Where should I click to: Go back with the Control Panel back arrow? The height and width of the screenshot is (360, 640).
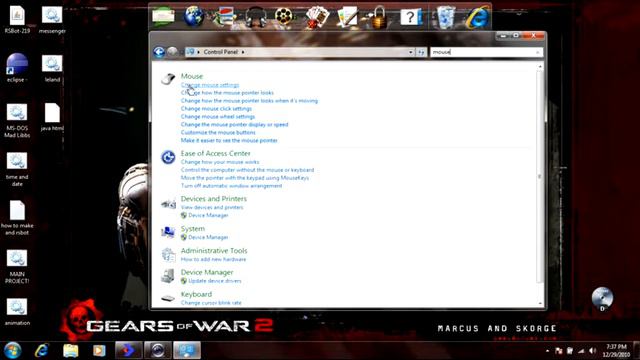[x=159, y=52]
